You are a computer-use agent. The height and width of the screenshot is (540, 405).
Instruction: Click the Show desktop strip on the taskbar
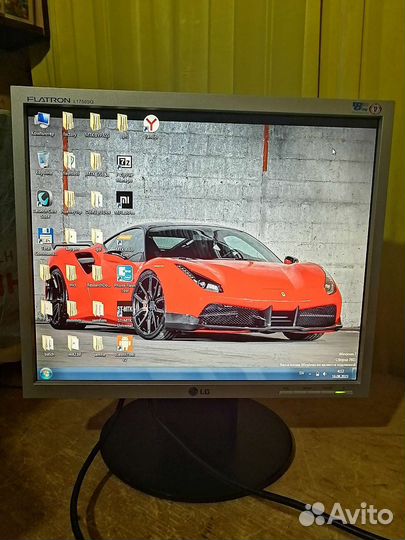(354, 374)
